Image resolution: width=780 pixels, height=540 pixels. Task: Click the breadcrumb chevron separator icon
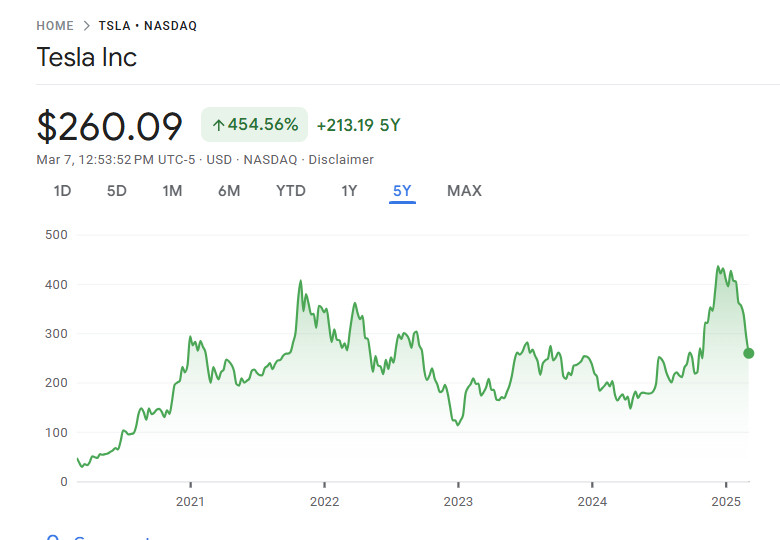click(87, 26)
